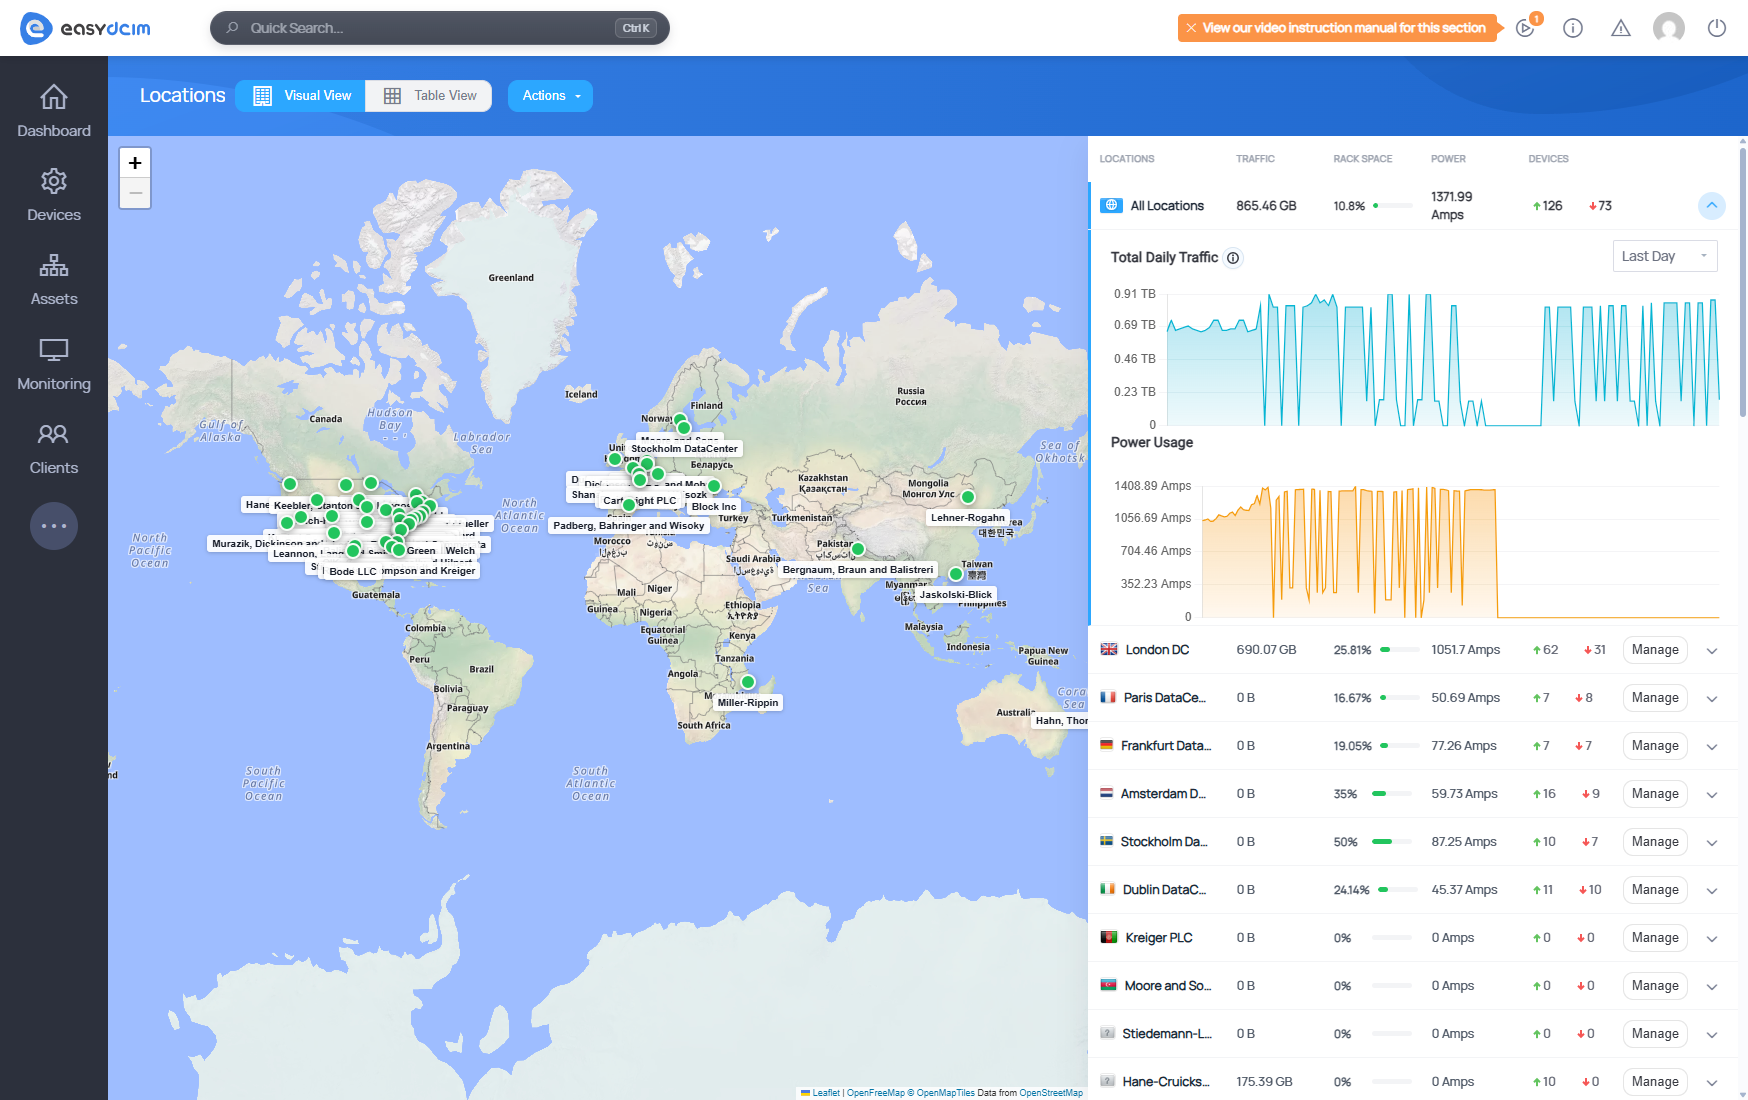1748x1100 pixels.
Task: Dismiss the video instruction banner X
Action: (1191, 28)
